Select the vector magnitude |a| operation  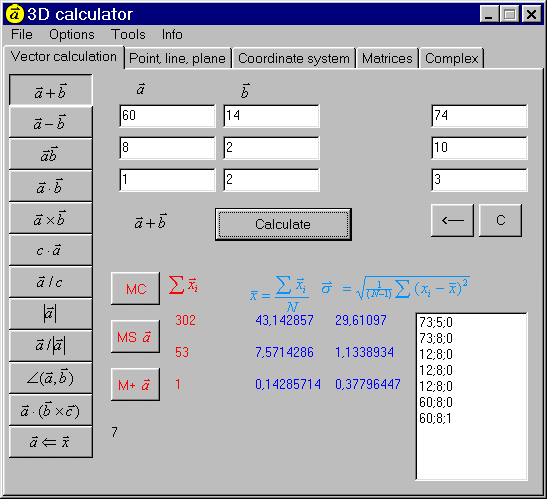(51, 314)
